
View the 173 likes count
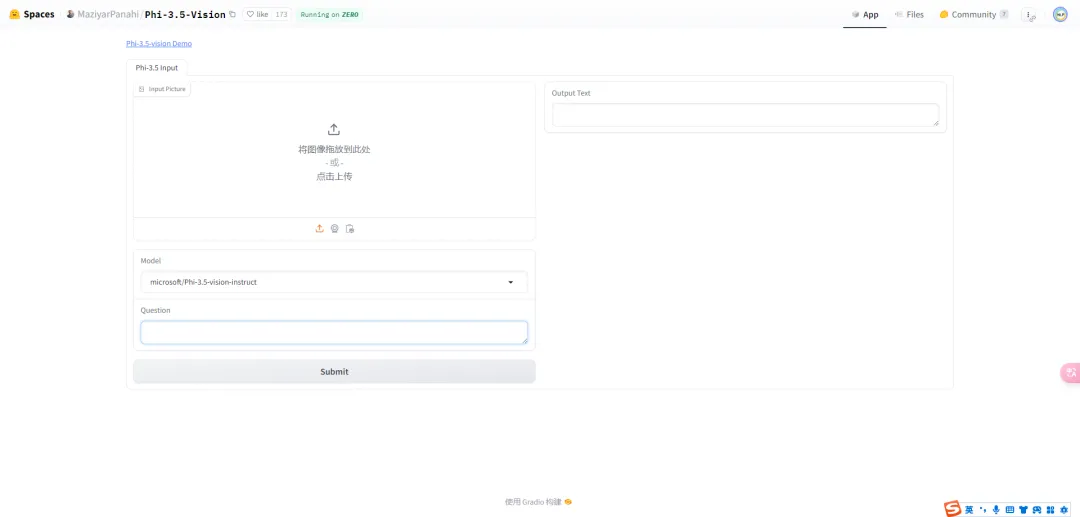pos(281,14)
